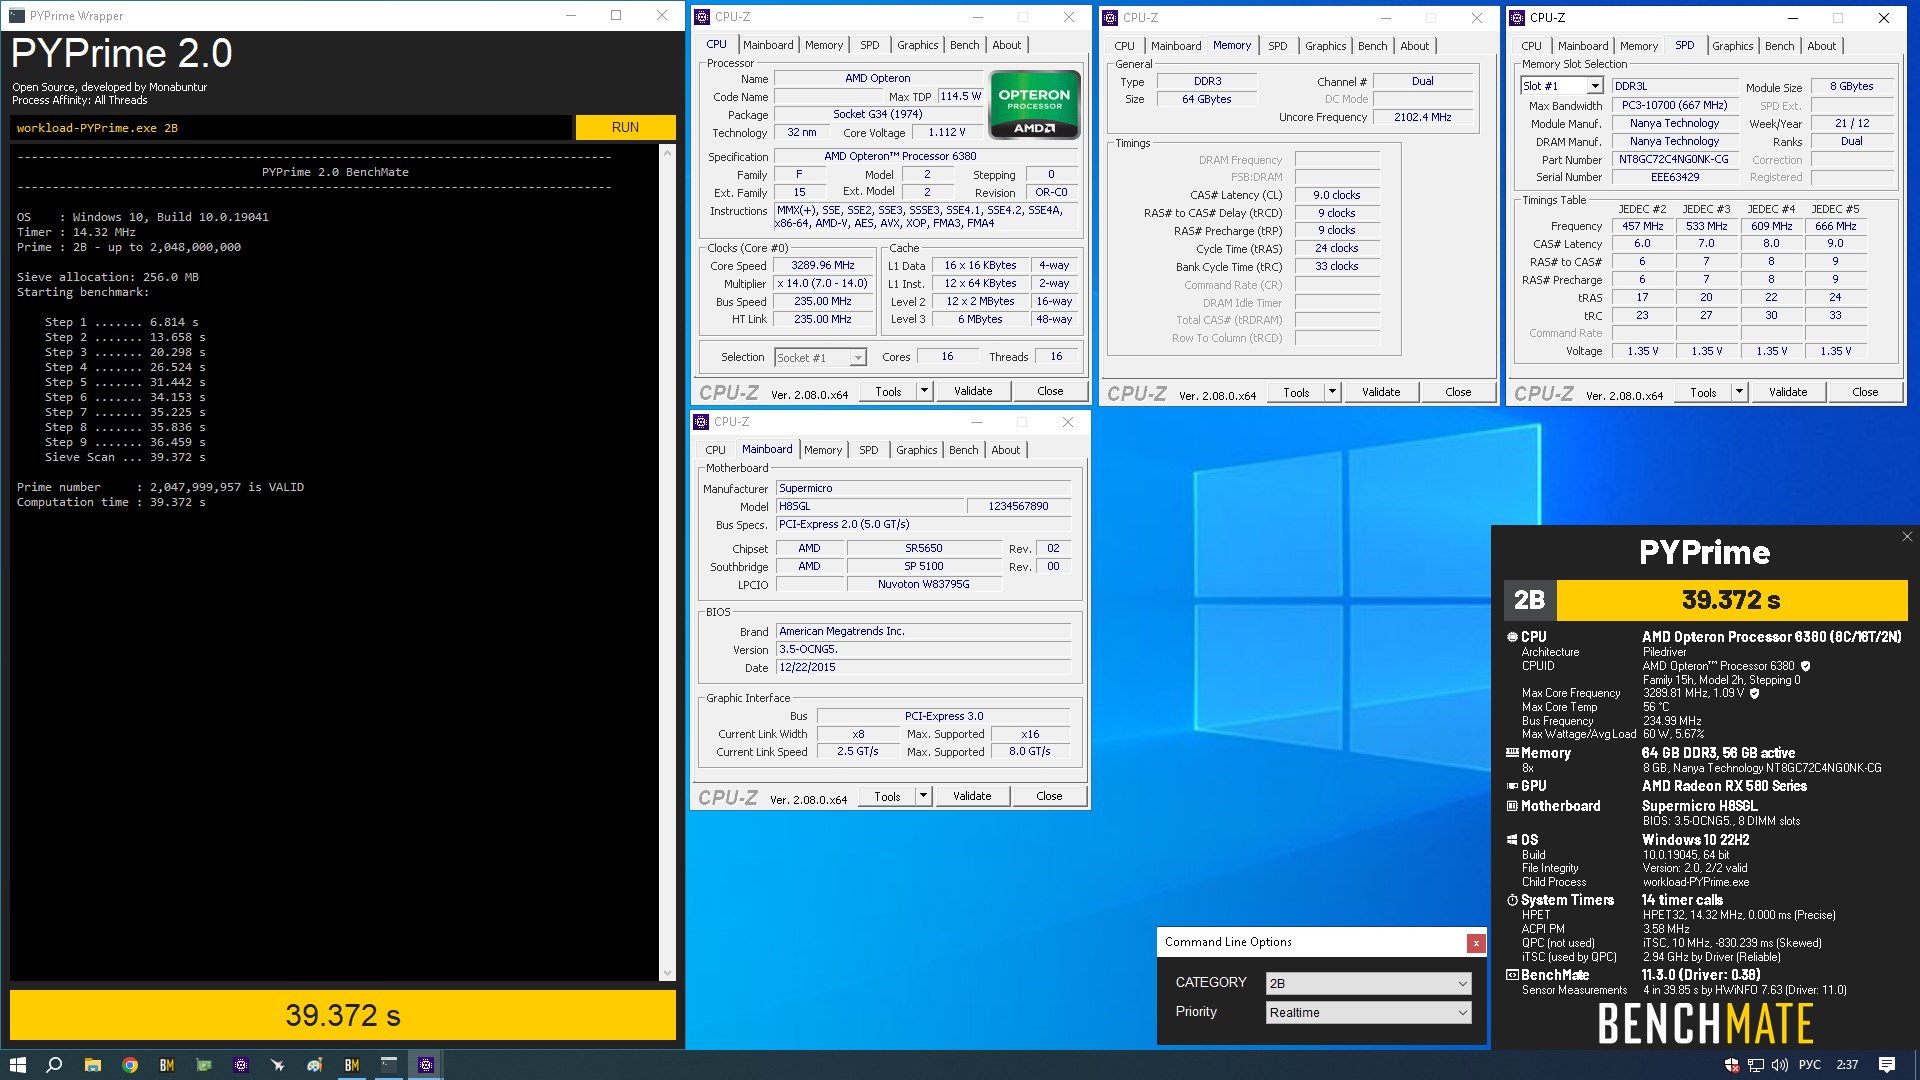Screen dimensions: 1920x1080
Task: Click Validate in the CPU-Z SPD window
Action: coord(1788,392)
